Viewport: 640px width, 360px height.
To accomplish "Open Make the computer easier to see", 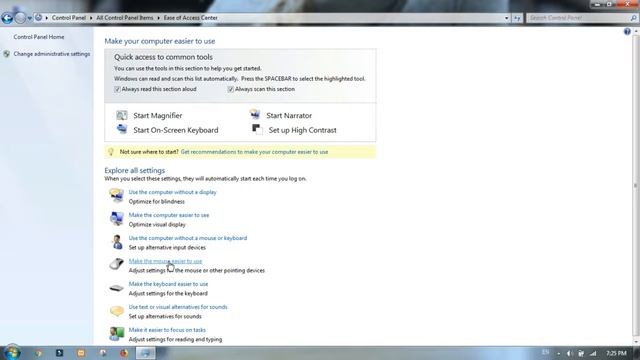I will point(169,215).
